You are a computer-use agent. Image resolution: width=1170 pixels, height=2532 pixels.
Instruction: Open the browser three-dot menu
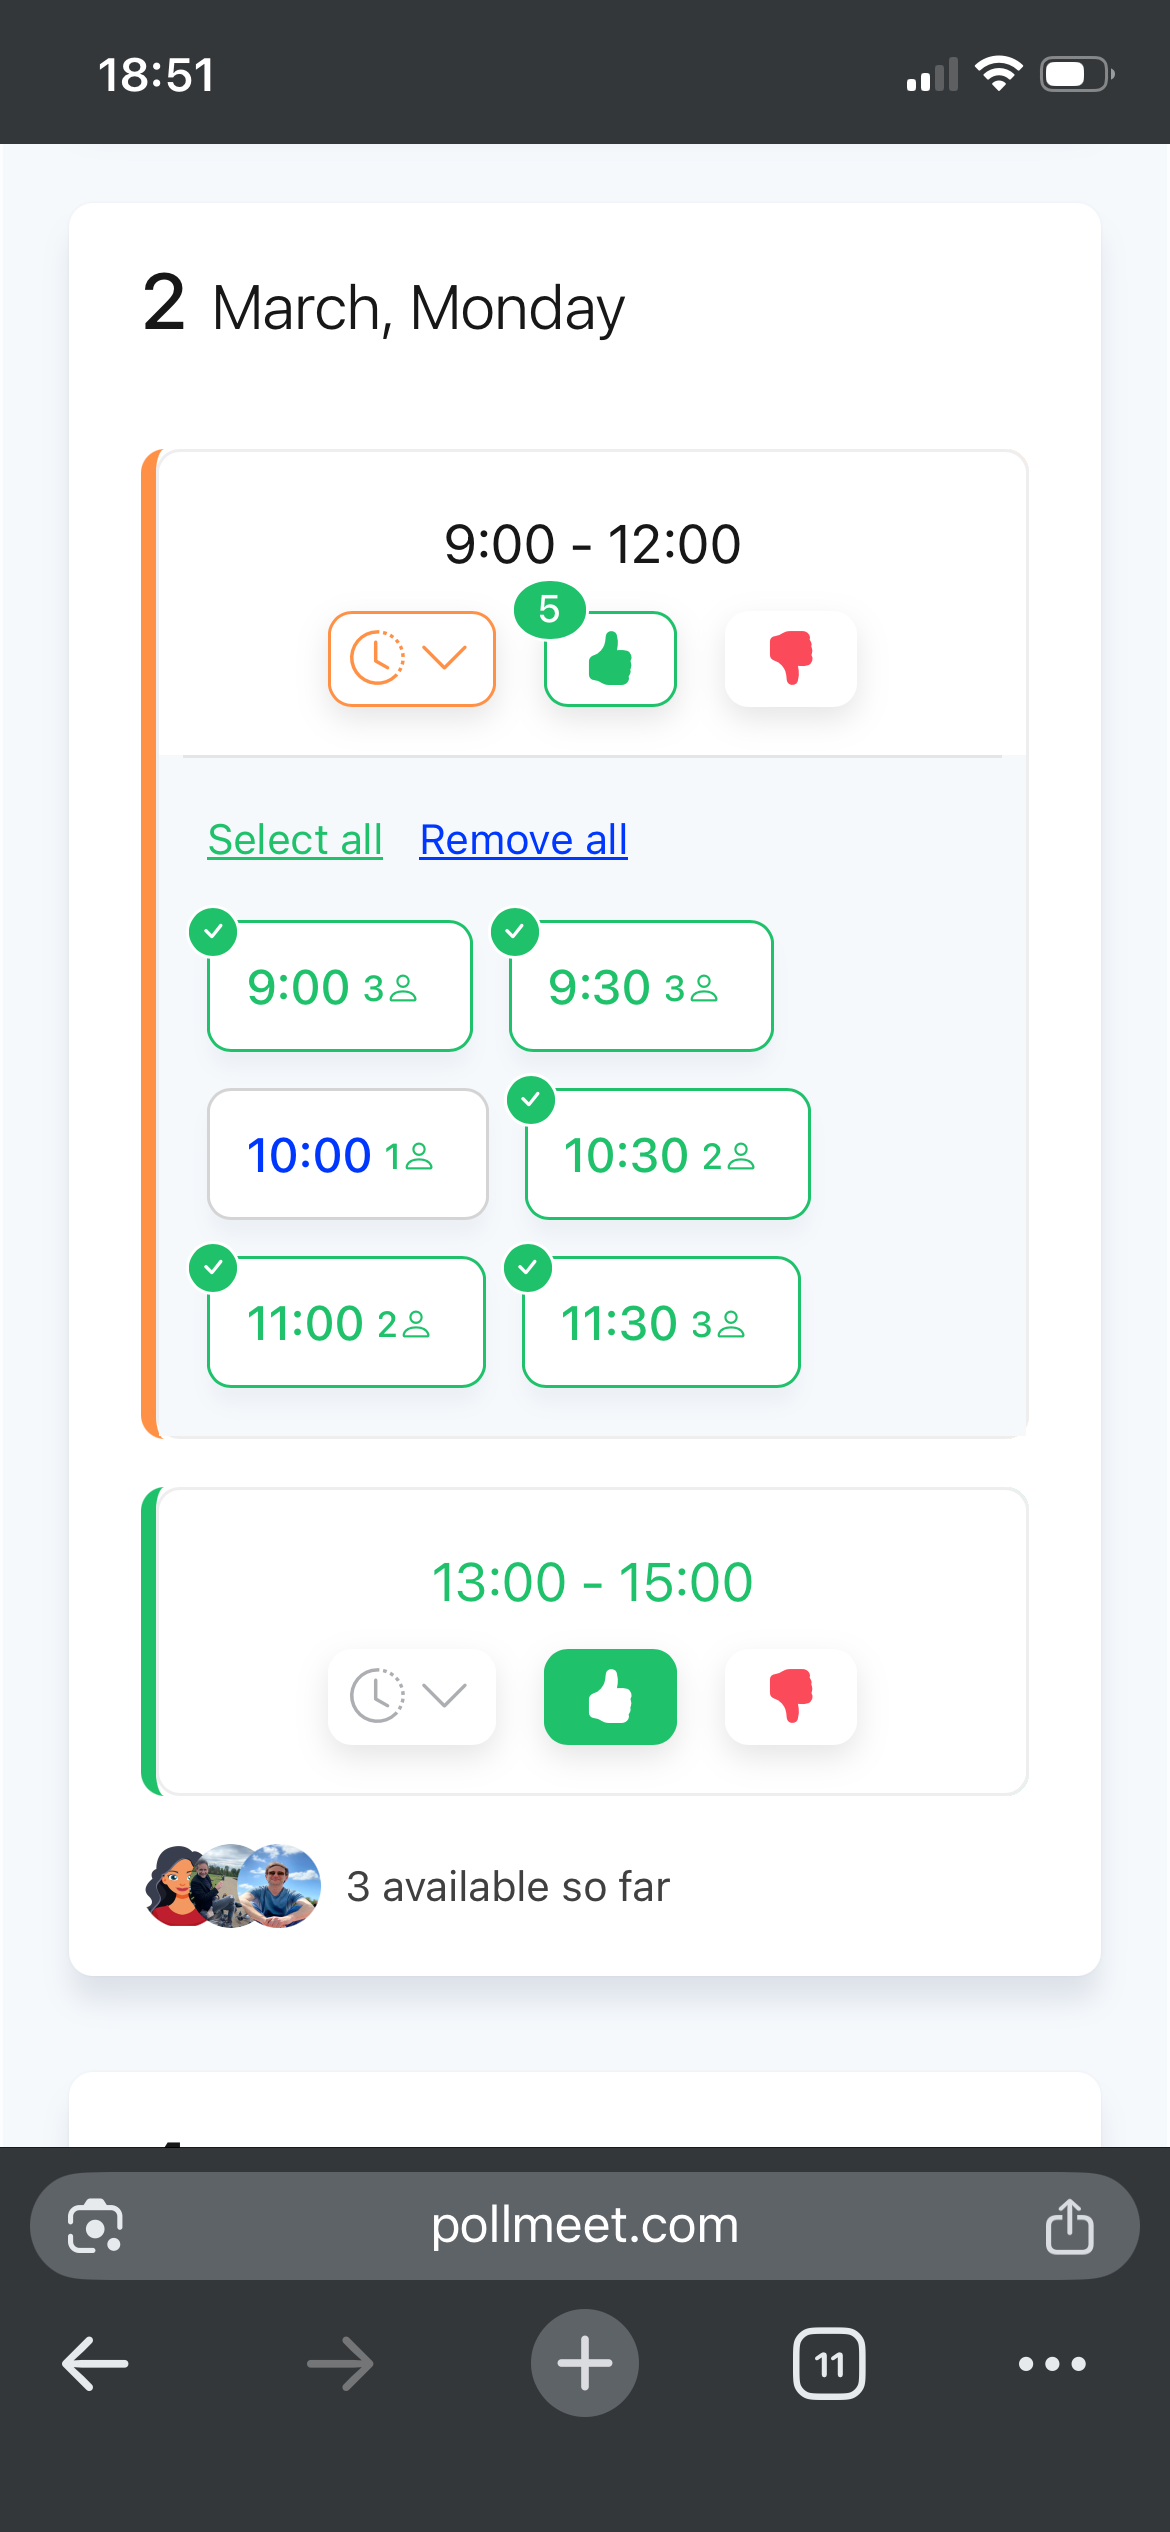1051,2364
